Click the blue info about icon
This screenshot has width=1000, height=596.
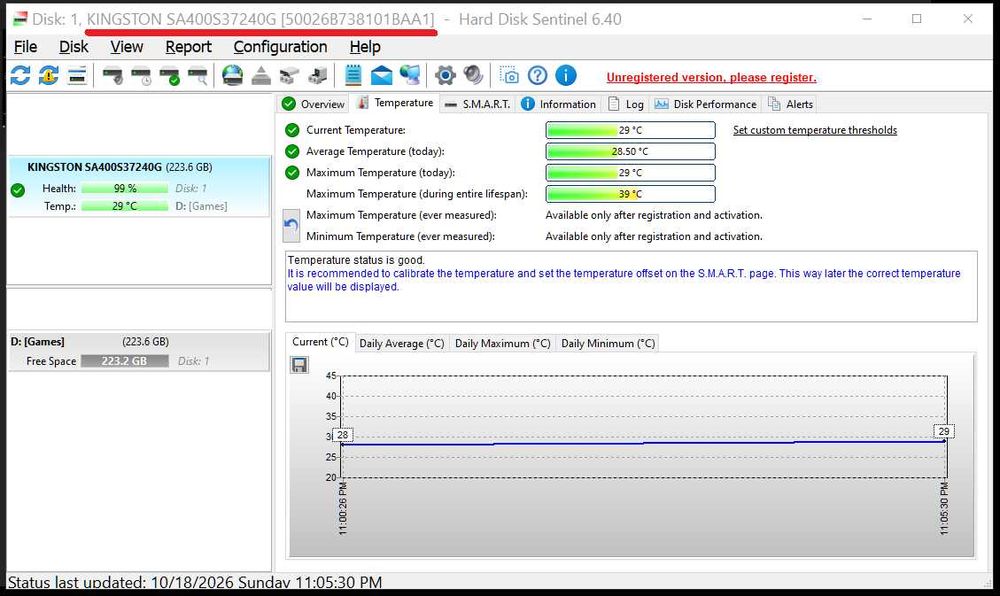point(566,75)
